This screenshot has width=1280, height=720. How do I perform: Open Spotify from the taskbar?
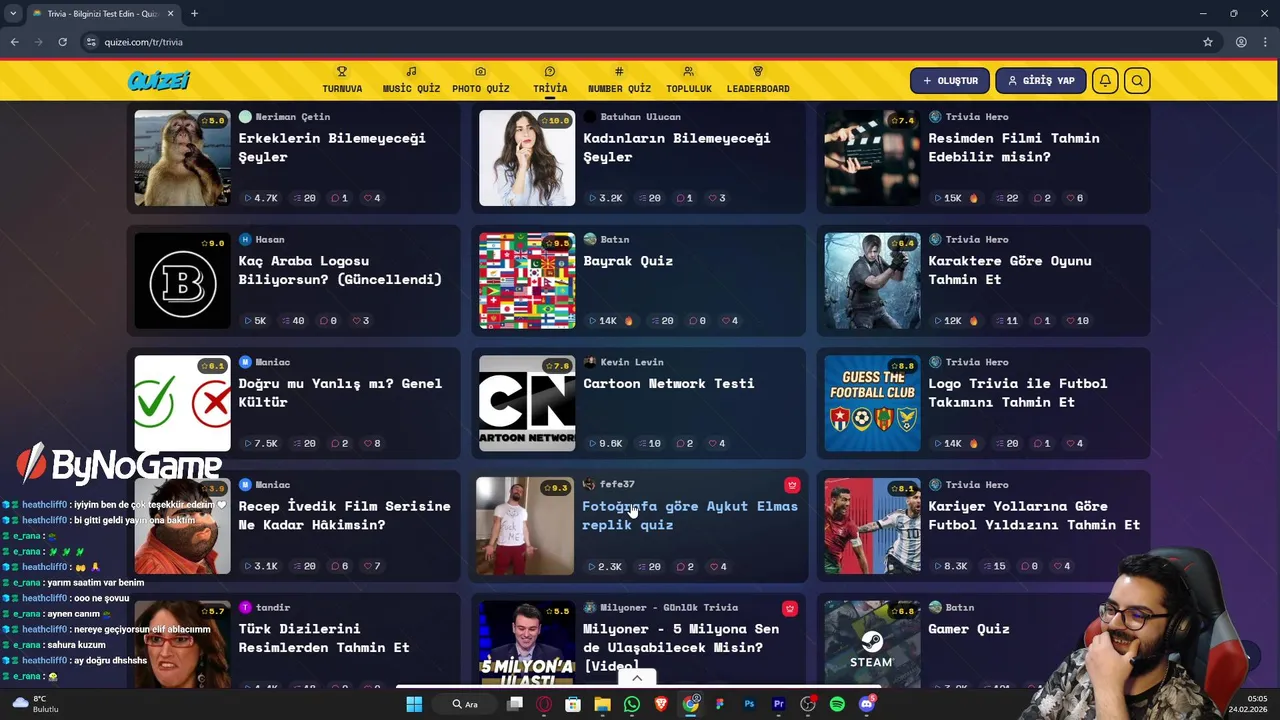(837, 704)
